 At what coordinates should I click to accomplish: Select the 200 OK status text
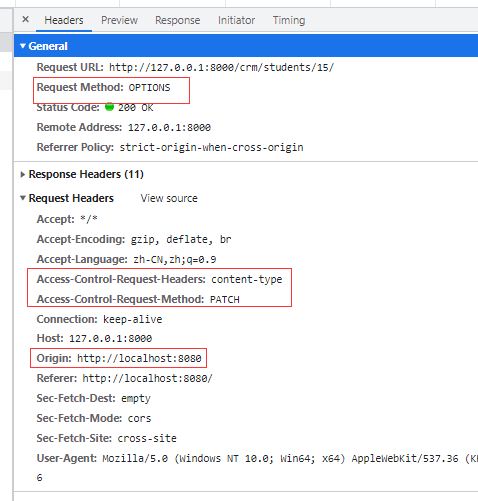(136, 108)
